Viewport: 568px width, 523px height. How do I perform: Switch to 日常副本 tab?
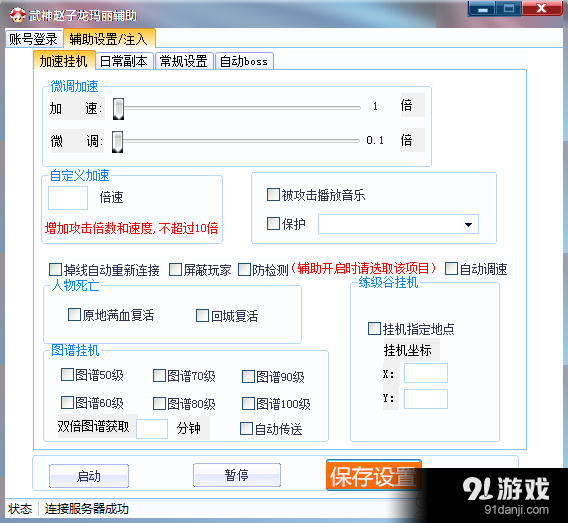(124, 61)
